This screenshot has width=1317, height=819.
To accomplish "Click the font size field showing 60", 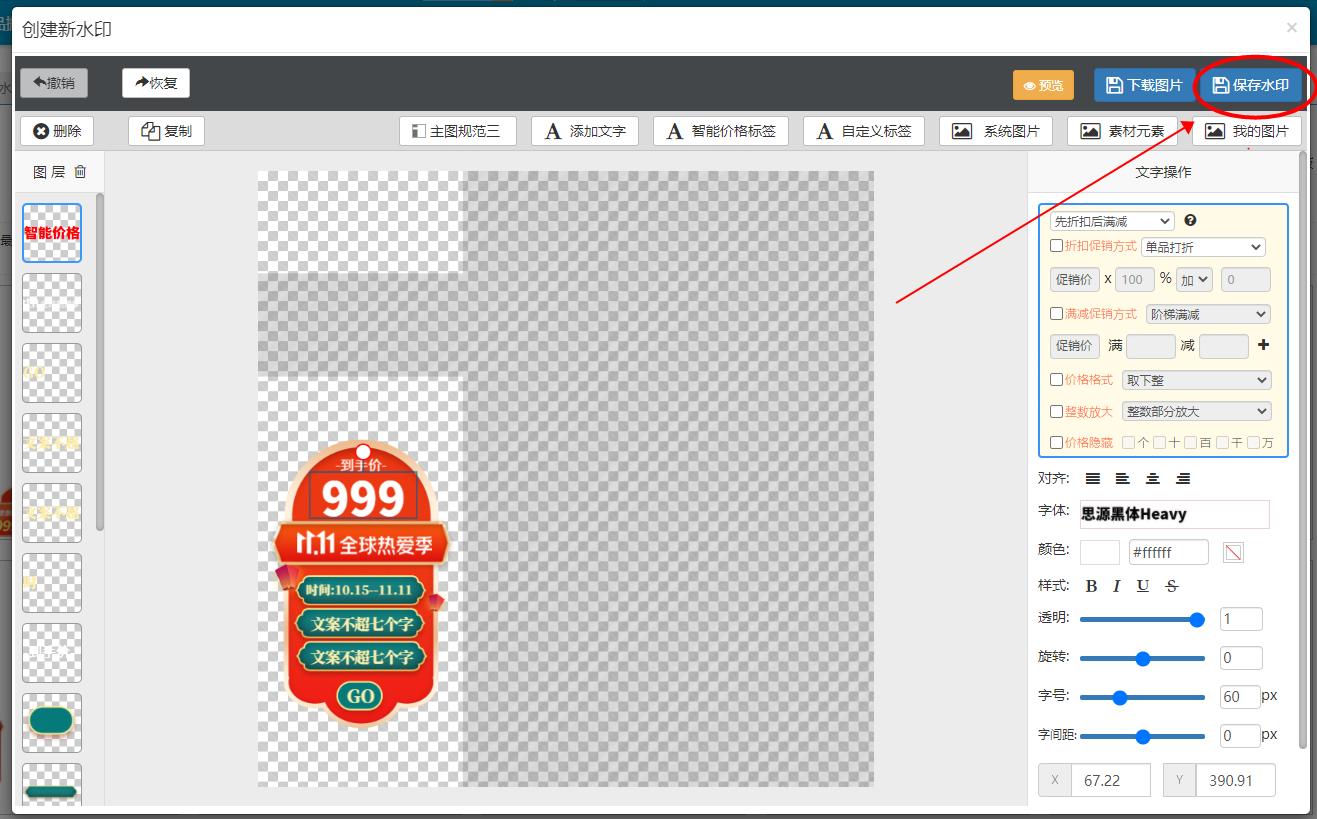I will point(1240,697).
